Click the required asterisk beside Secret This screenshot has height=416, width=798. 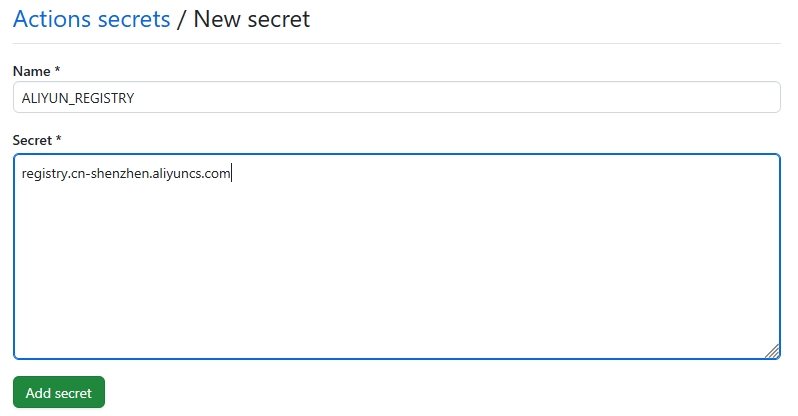tap(59, 141)
